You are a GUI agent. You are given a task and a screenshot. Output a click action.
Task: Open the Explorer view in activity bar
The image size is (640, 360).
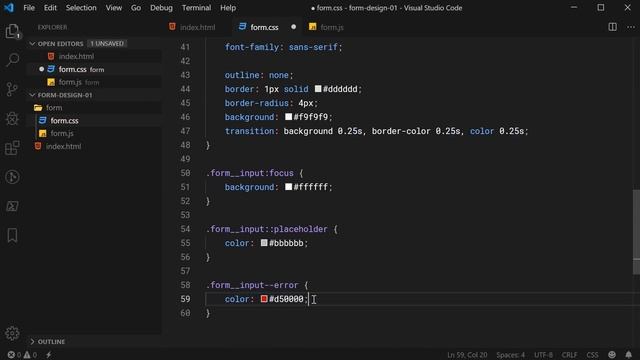tap(12, 31)
